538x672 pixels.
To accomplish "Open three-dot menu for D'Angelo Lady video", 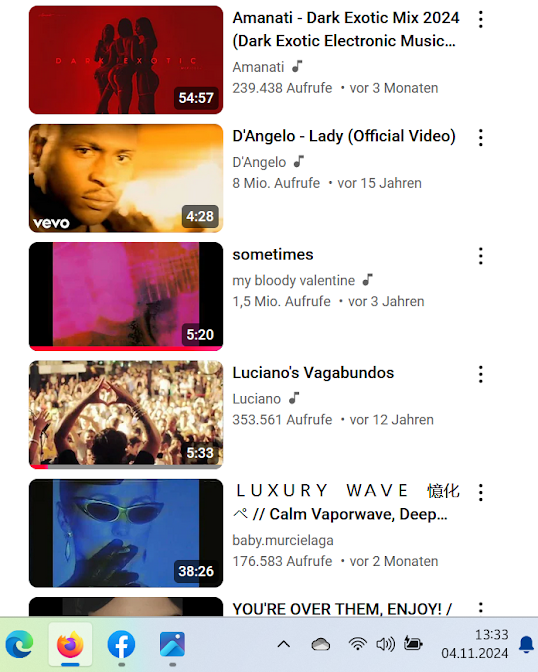I will click(481, 138).
